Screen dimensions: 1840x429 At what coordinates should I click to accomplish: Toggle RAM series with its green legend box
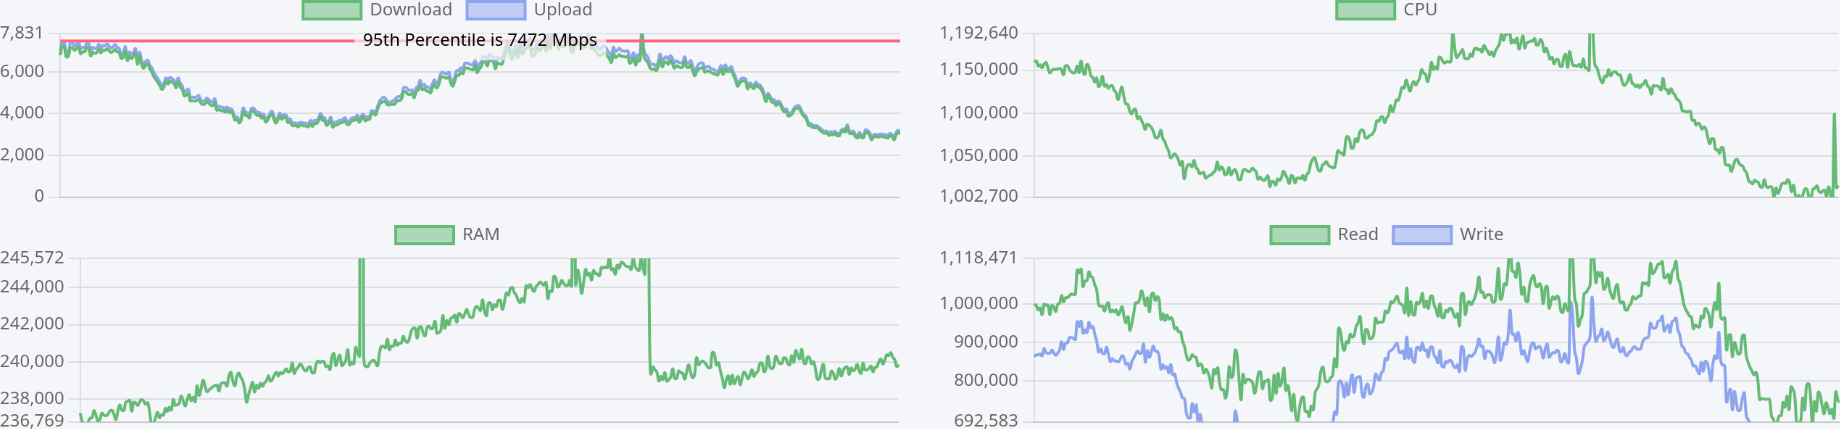(x=425, y=235)
